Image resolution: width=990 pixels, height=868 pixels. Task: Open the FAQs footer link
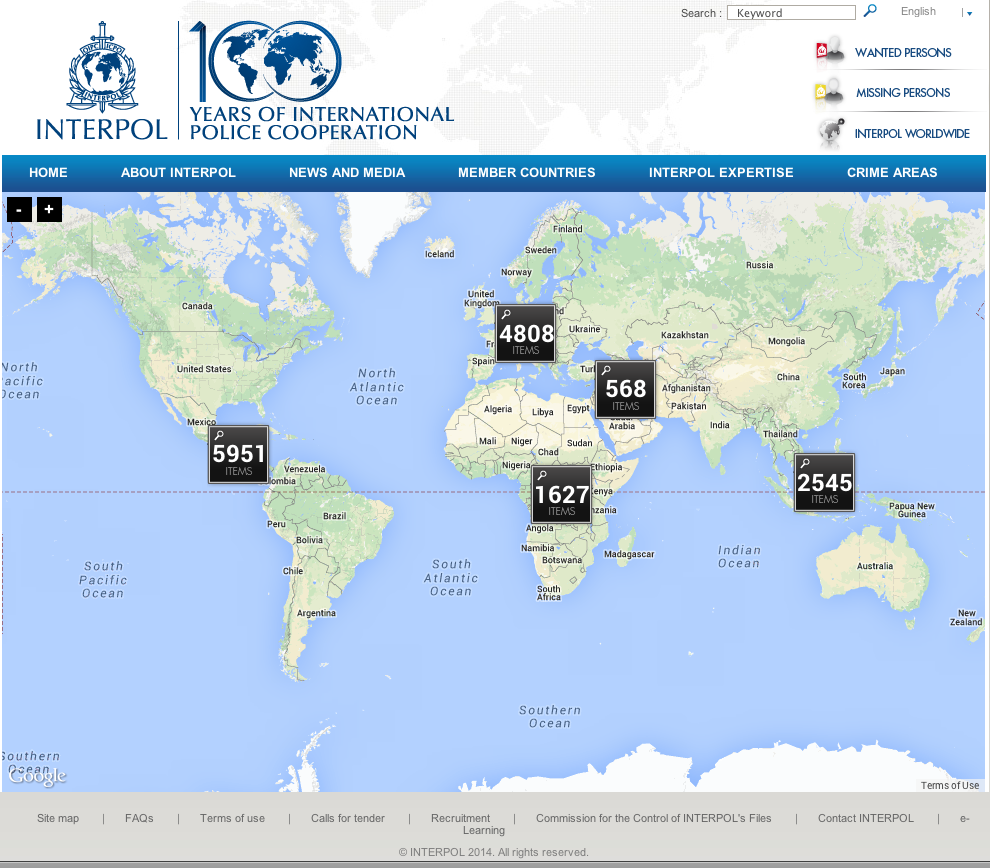139,818
